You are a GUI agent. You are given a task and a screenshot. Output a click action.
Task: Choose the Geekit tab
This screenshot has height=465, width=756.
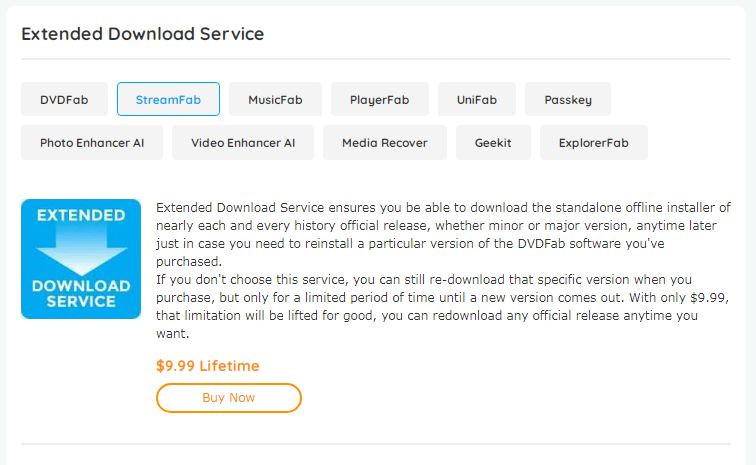tap(493, 143)
